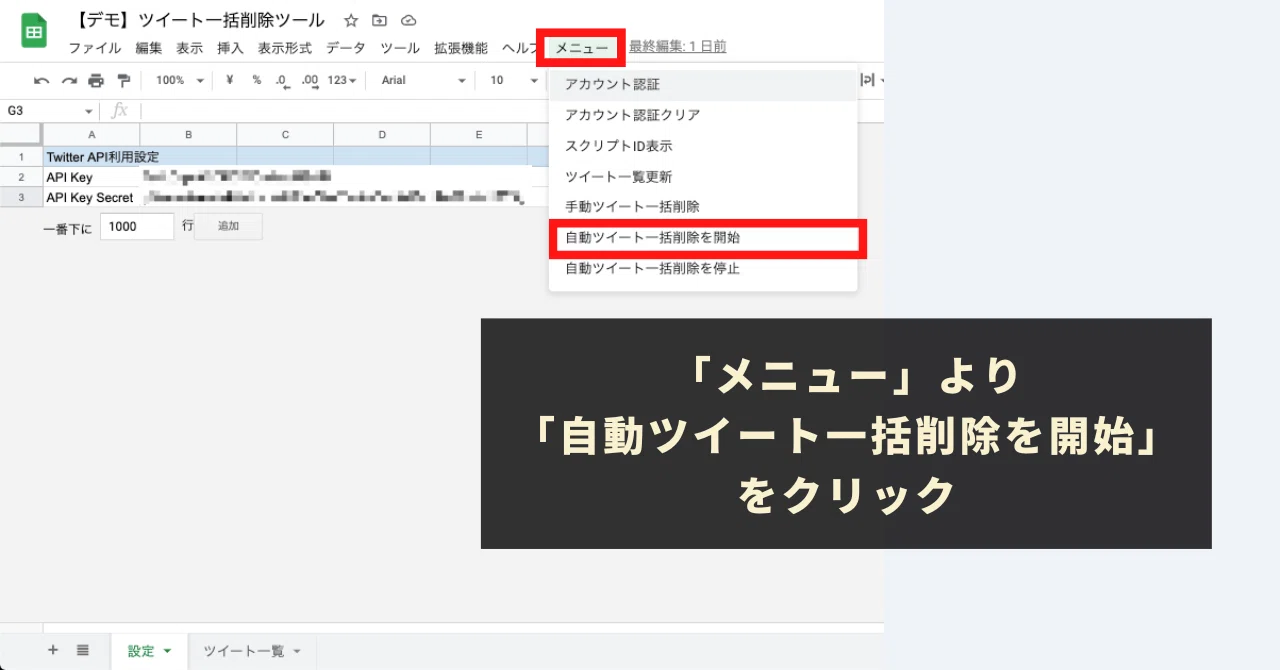Open the 挿入 menu

point(231,48)
